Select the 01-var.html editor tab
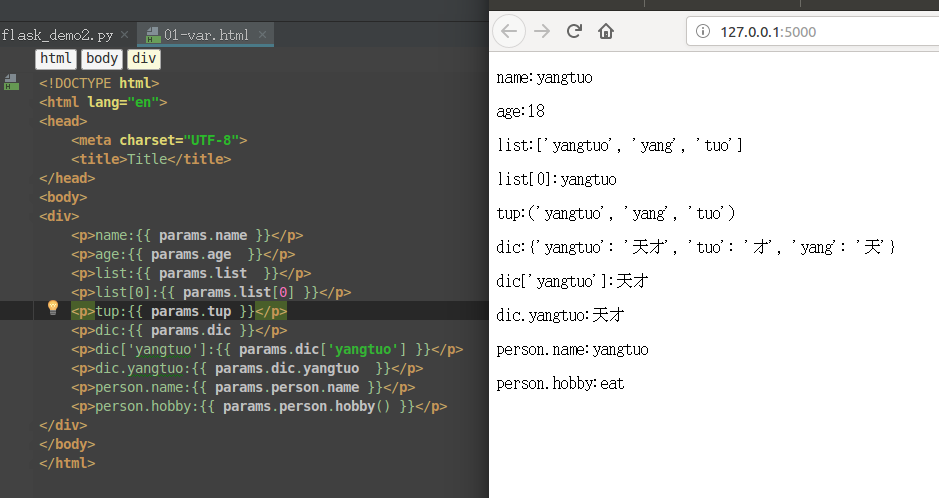Screen dimensions: 939x498 [x=206, y=35]
